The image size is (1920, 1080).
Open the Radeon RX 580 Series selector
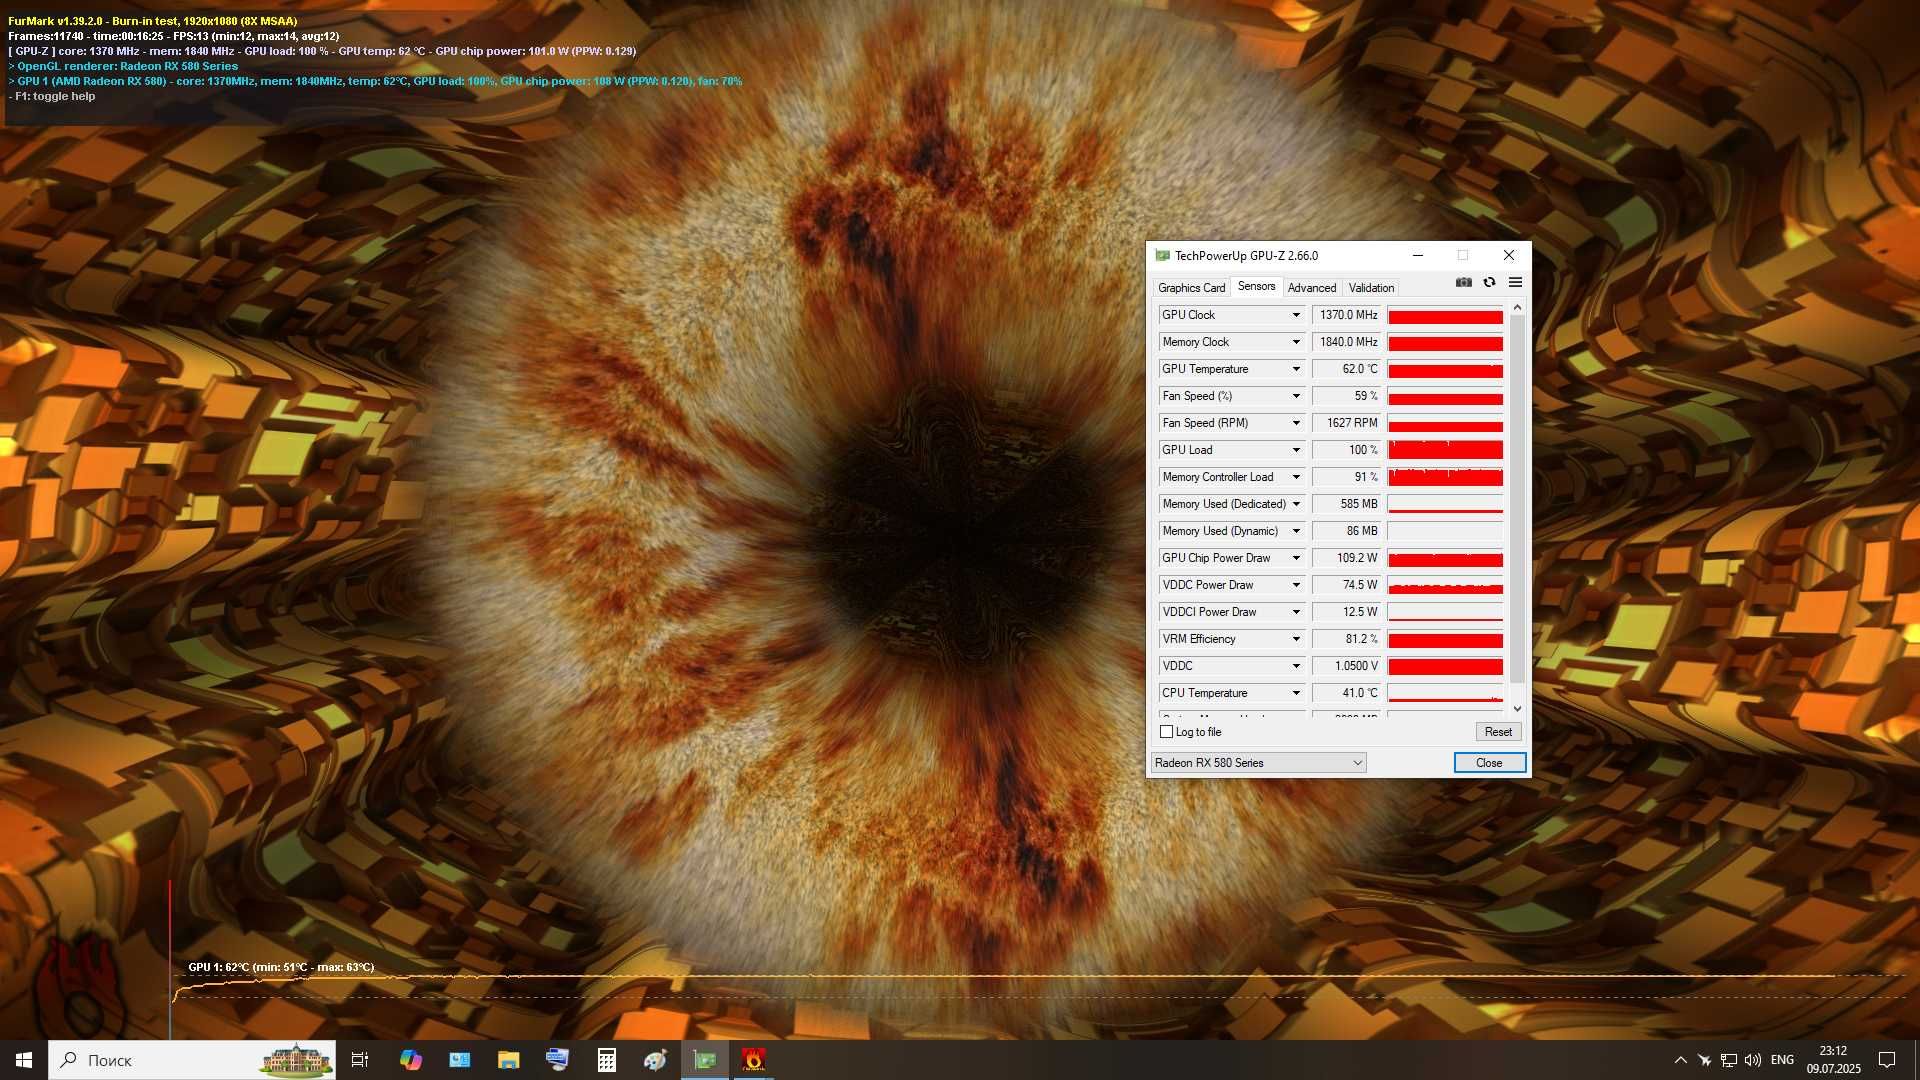click(x=1259, y=763)
